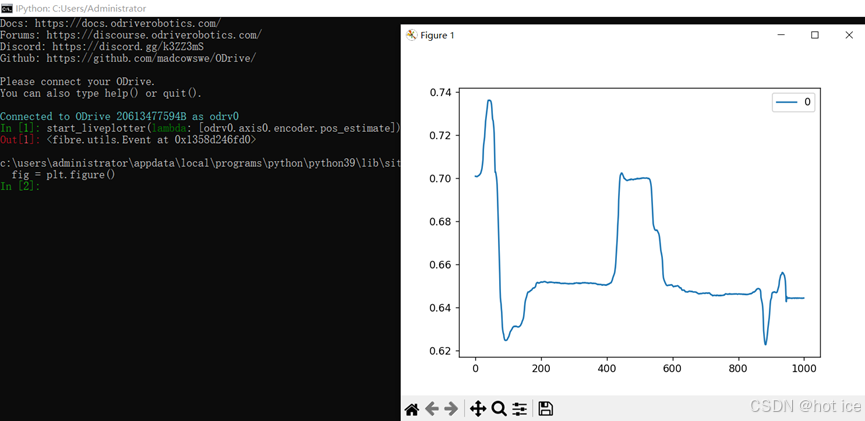Image resolution: width=865 pixels, height=421 pixels.
Task: Click the IPython console window icon
Action: click(x=6, y=8)
